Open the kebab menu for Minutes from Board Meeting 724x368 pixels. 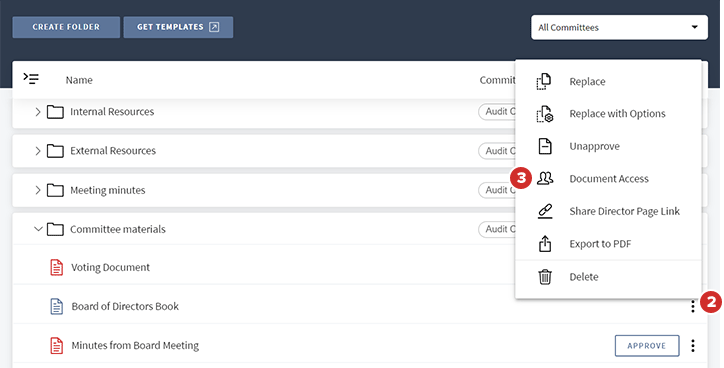tap(693, 345)
